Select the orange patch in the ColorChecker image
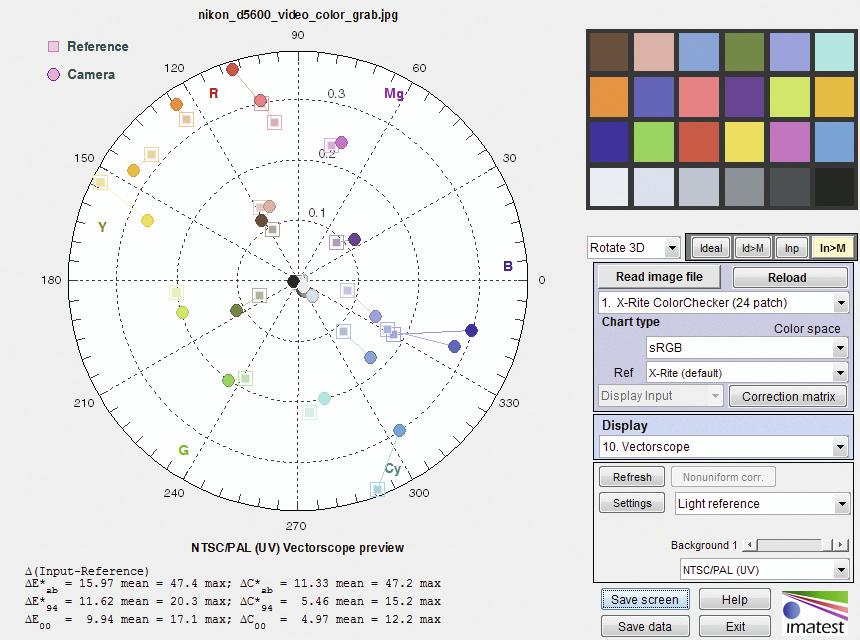The image size is (860, 640). (609, 97)
